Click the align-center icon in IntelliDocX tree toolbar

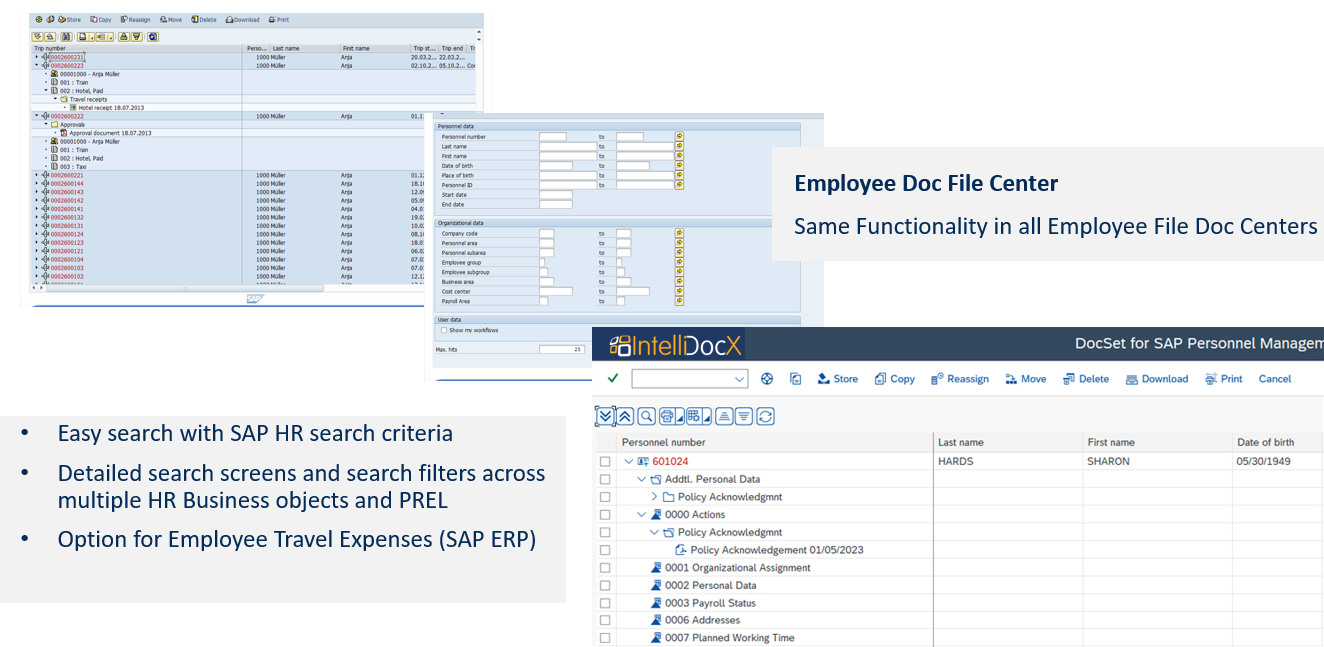(x=723, y=416)
